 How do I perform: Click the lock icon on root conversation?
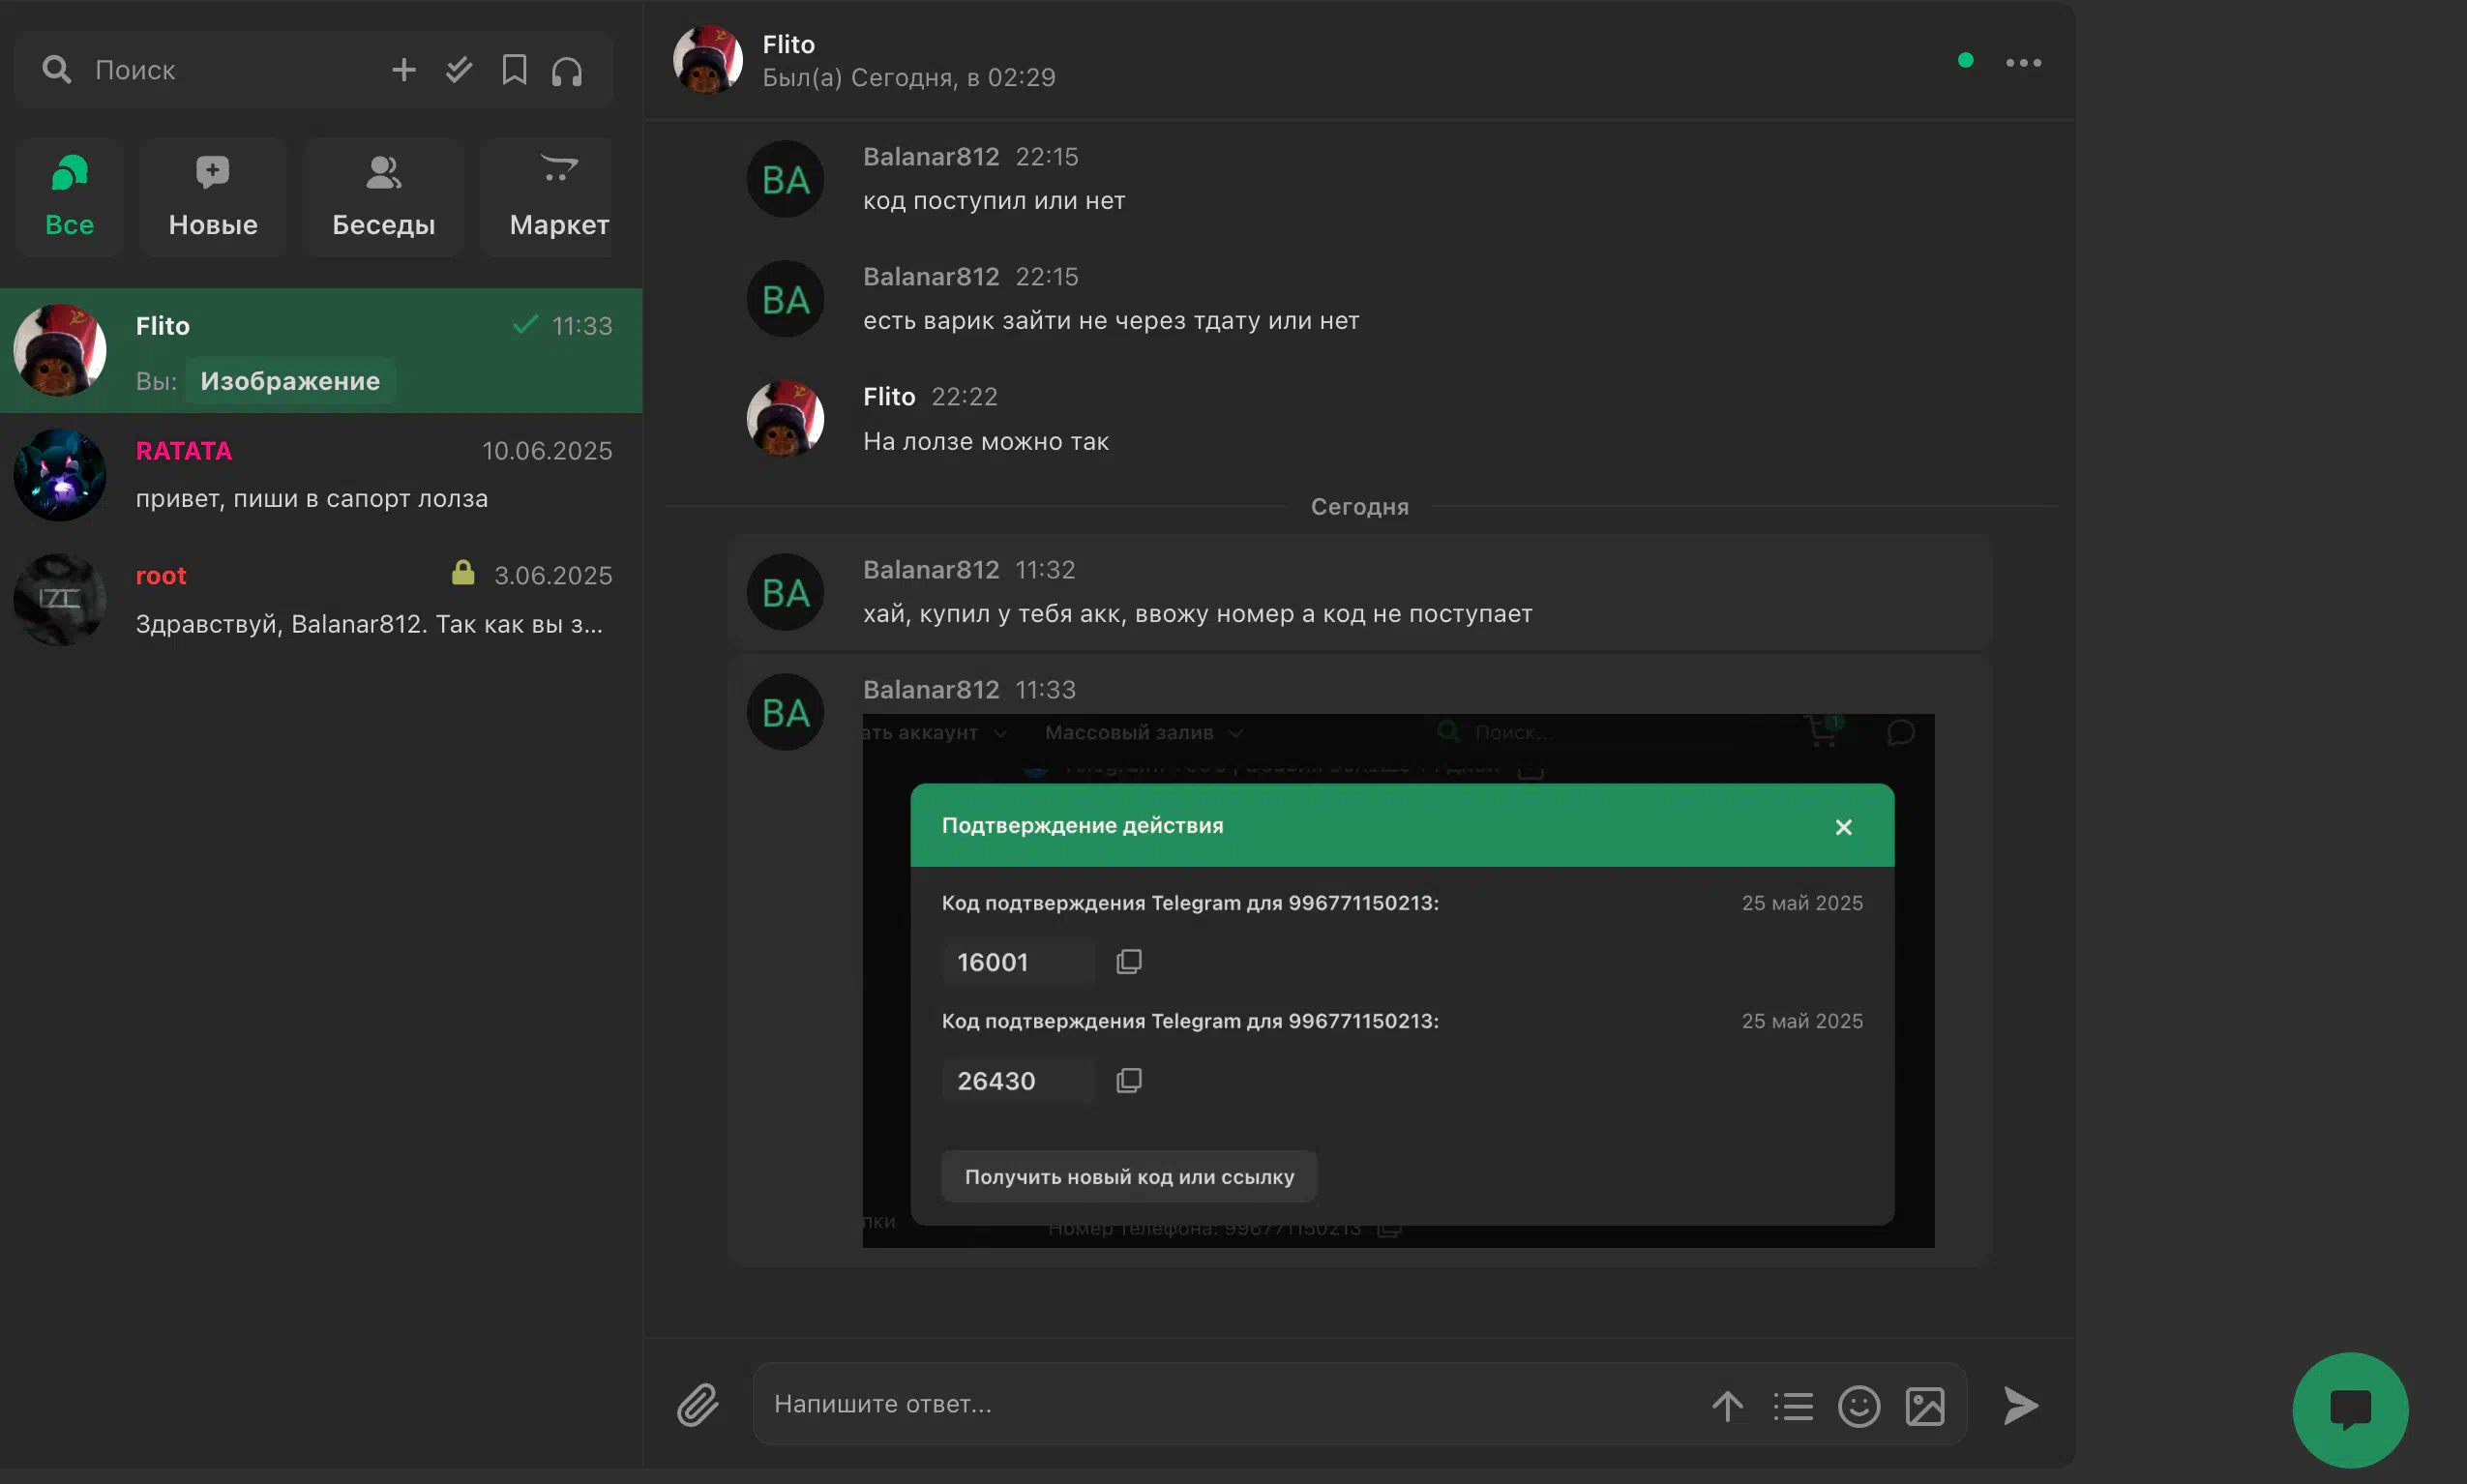tap(462, 572)
